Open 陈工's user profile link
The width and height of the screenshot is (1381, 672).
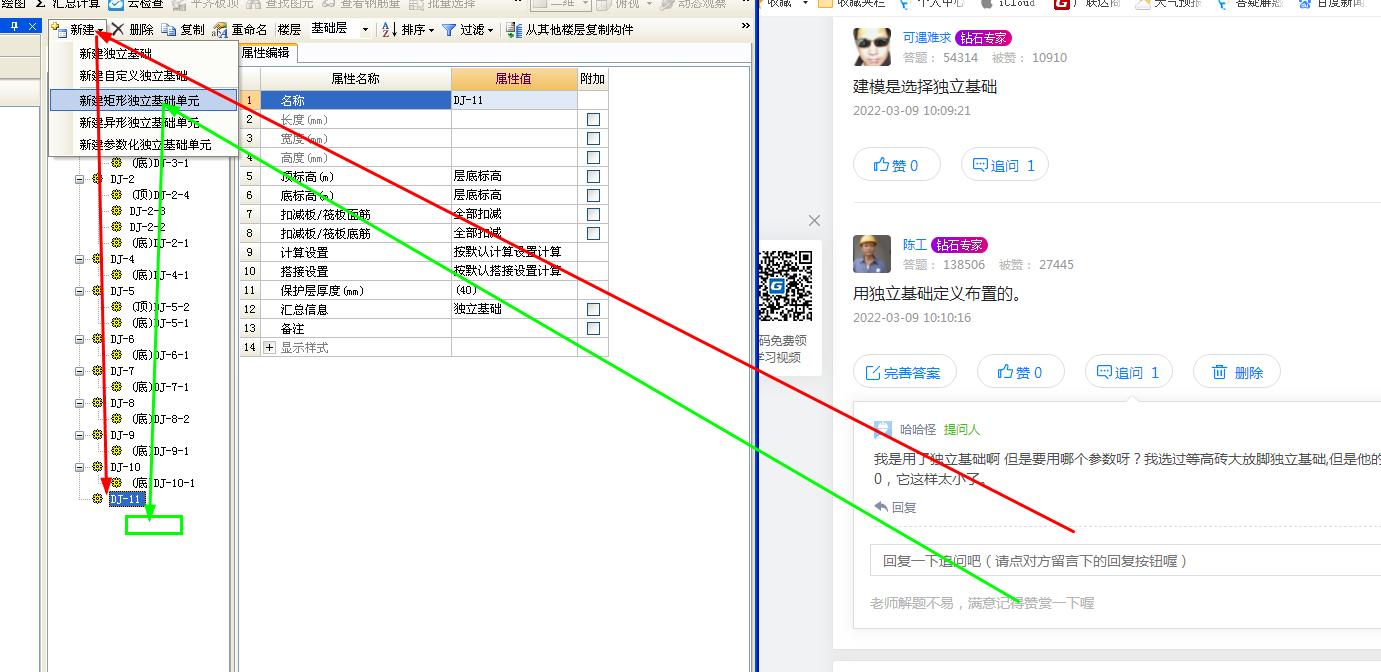914,245
